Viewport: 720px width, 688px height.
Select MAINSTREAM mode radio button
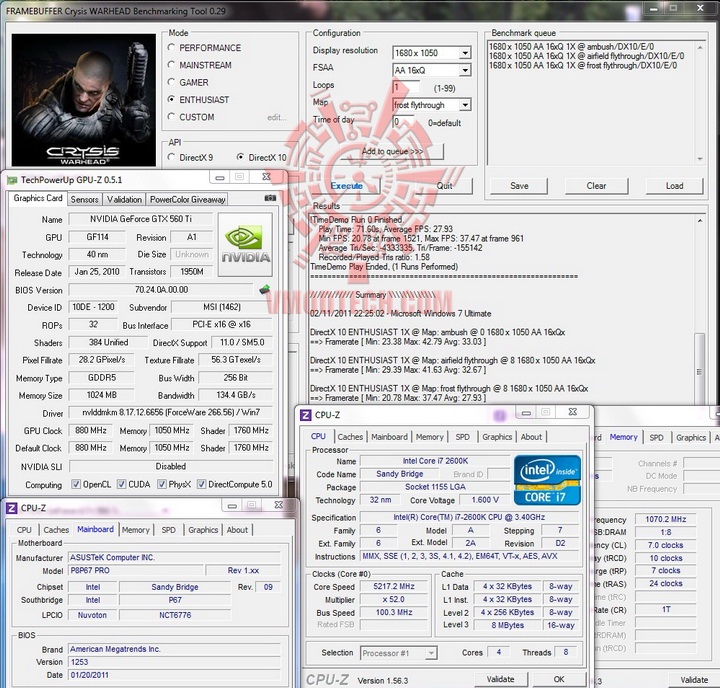pyautogui.click(x=171, y=64)
